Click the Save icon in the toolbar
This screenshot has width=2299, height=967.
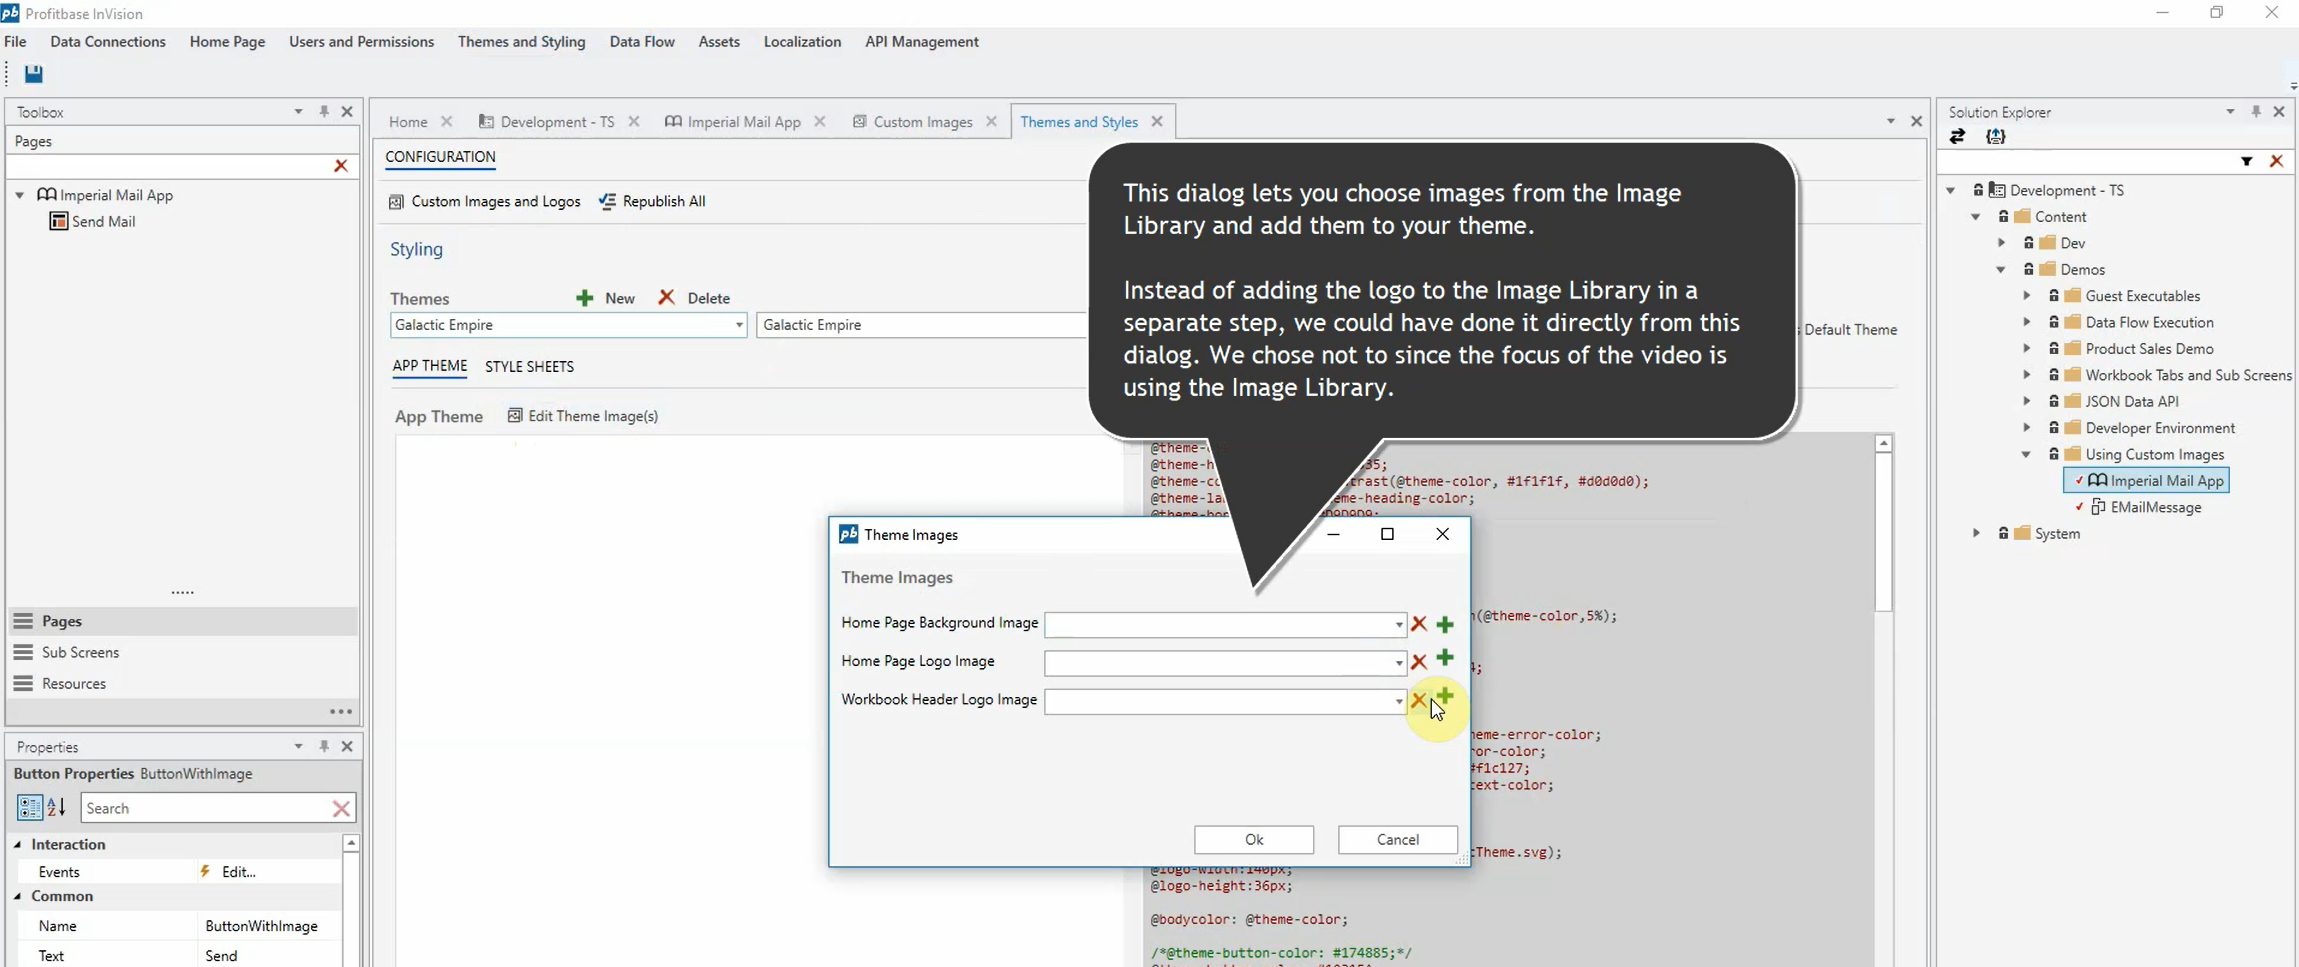pos(33,74)
